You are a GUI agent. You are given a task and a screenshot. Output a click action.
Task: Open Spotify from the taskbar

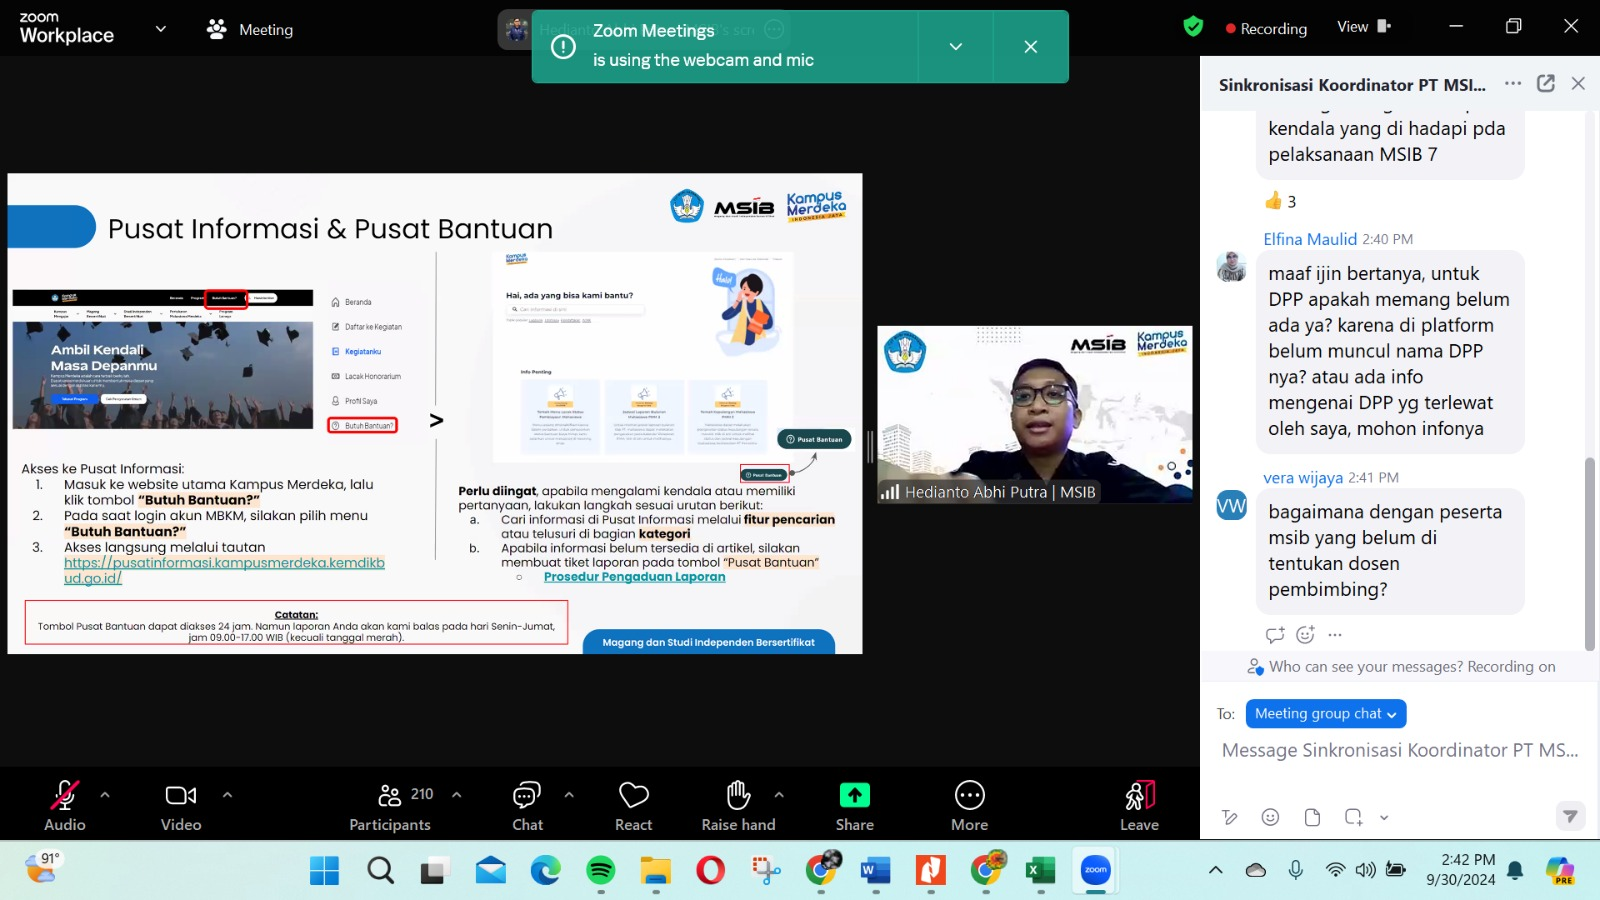[600, 871]
